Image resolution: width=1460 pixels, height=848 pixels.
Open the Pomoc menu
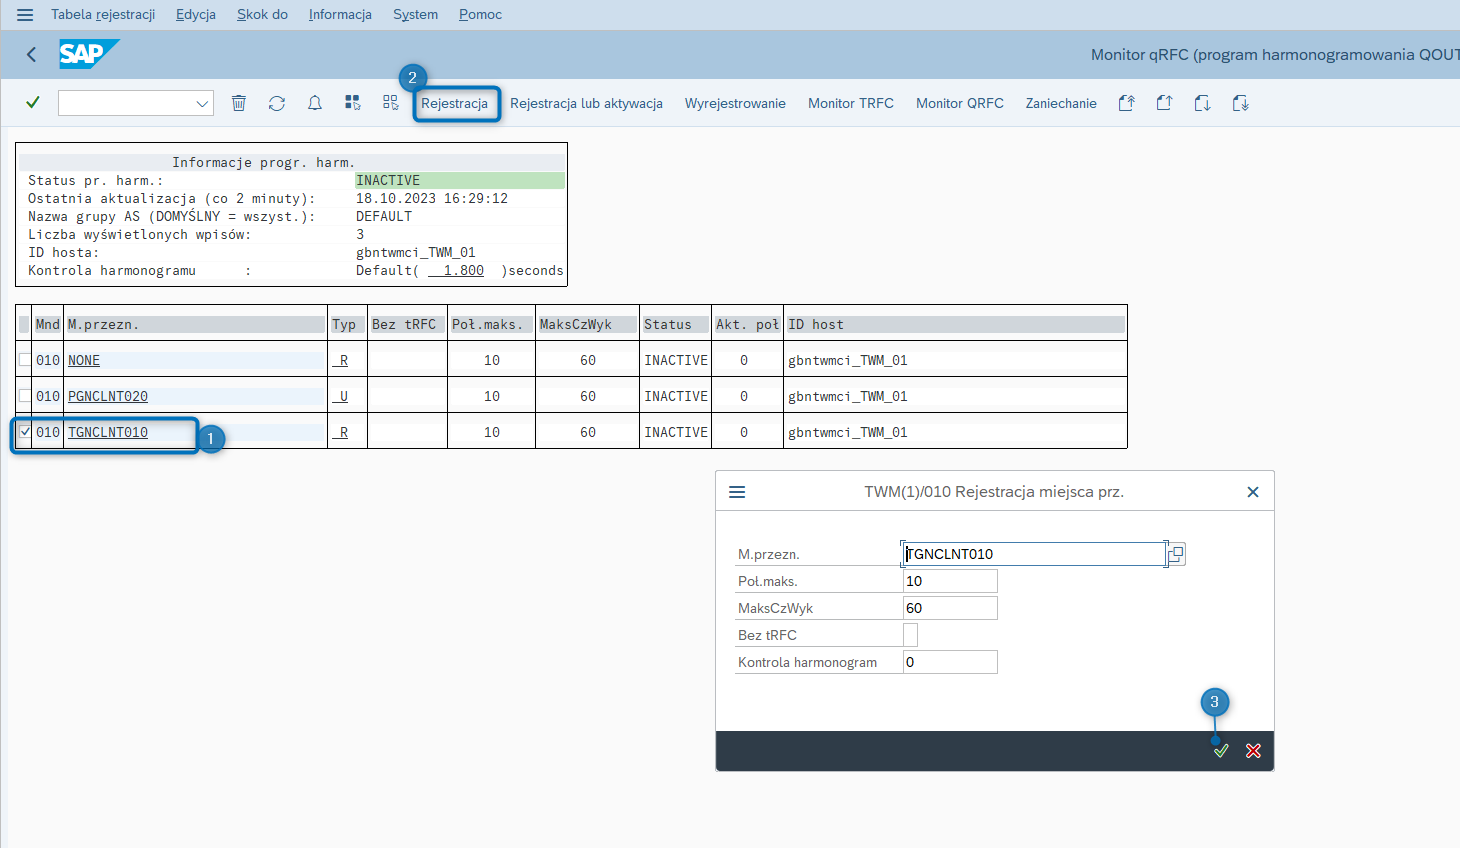click(x=480, y=15)
